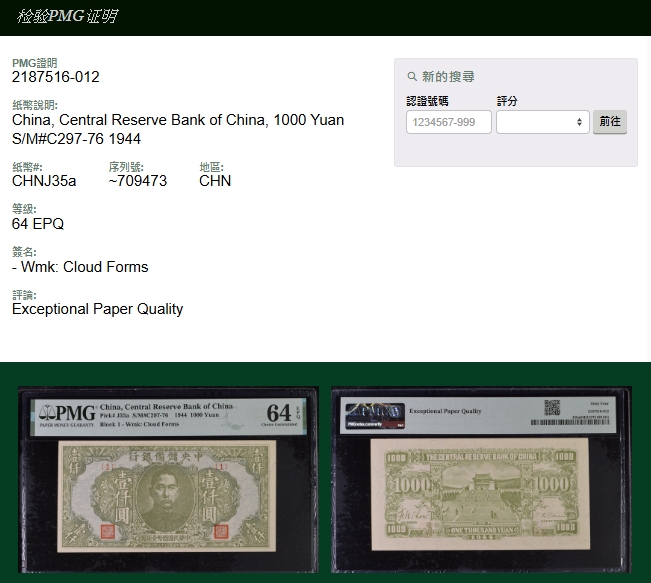Select the China, Central Reserve Bank description text
Viewport: 651px width, 583px height.
[x=178, y=120]
